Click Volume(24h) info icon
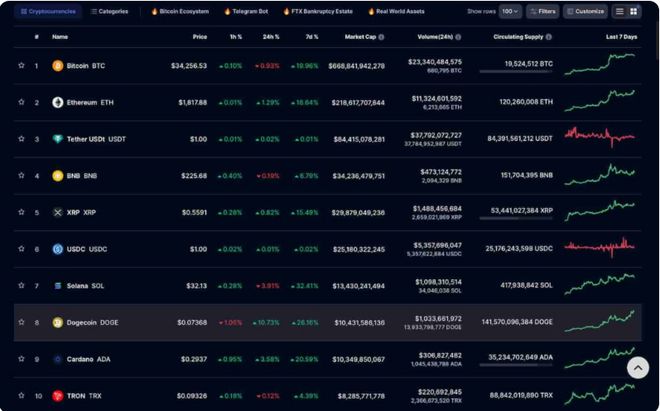 click(x=458, y=37)
